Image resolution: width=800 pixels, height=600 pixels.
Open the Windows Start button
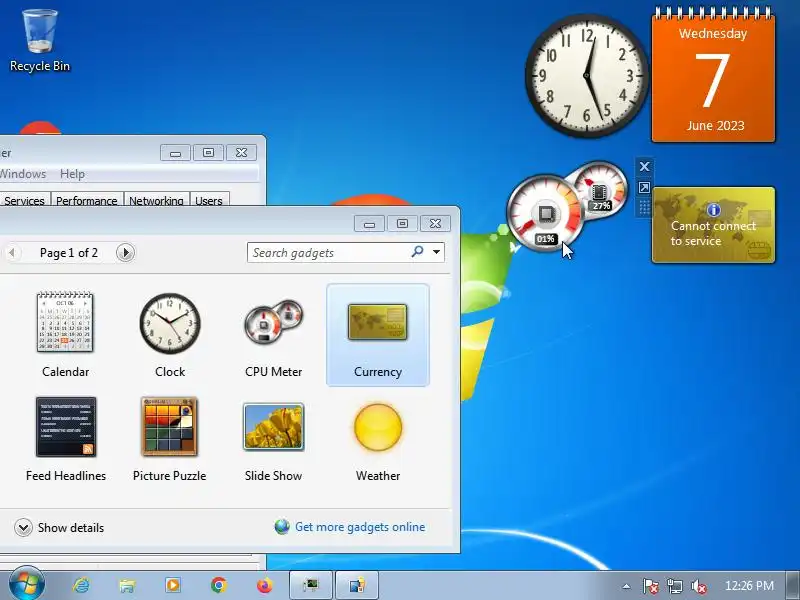(27, 584)
